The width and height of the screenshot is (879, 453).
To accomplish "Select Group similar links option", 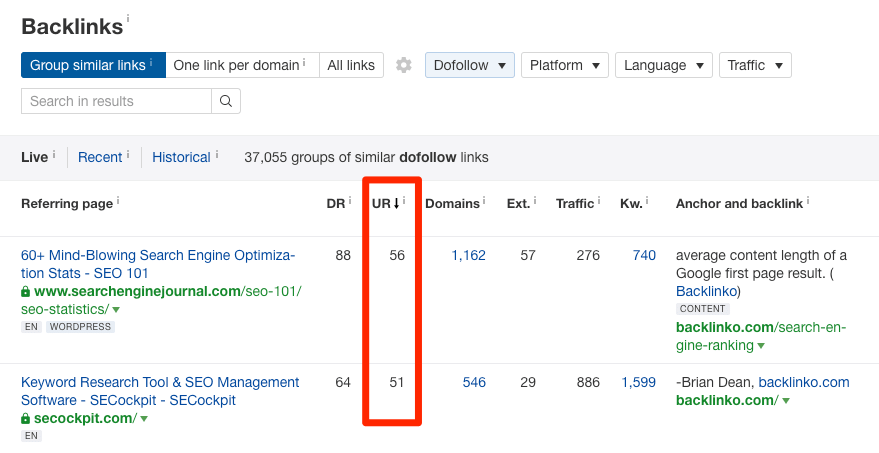I will (92, 65).
